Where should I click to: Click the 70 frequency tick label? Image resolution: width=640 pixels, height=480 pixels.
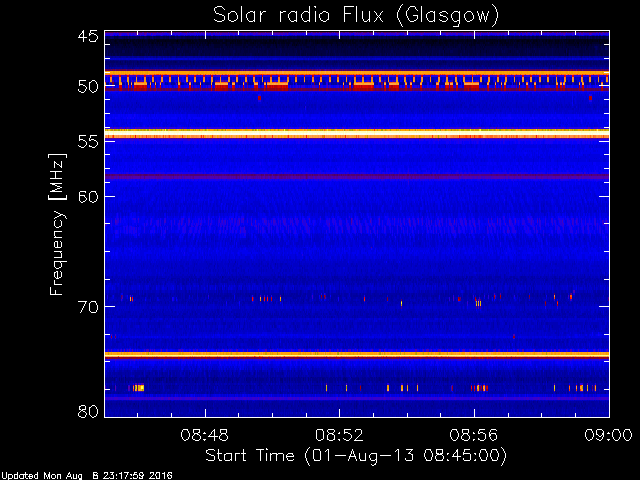point(88,307)
